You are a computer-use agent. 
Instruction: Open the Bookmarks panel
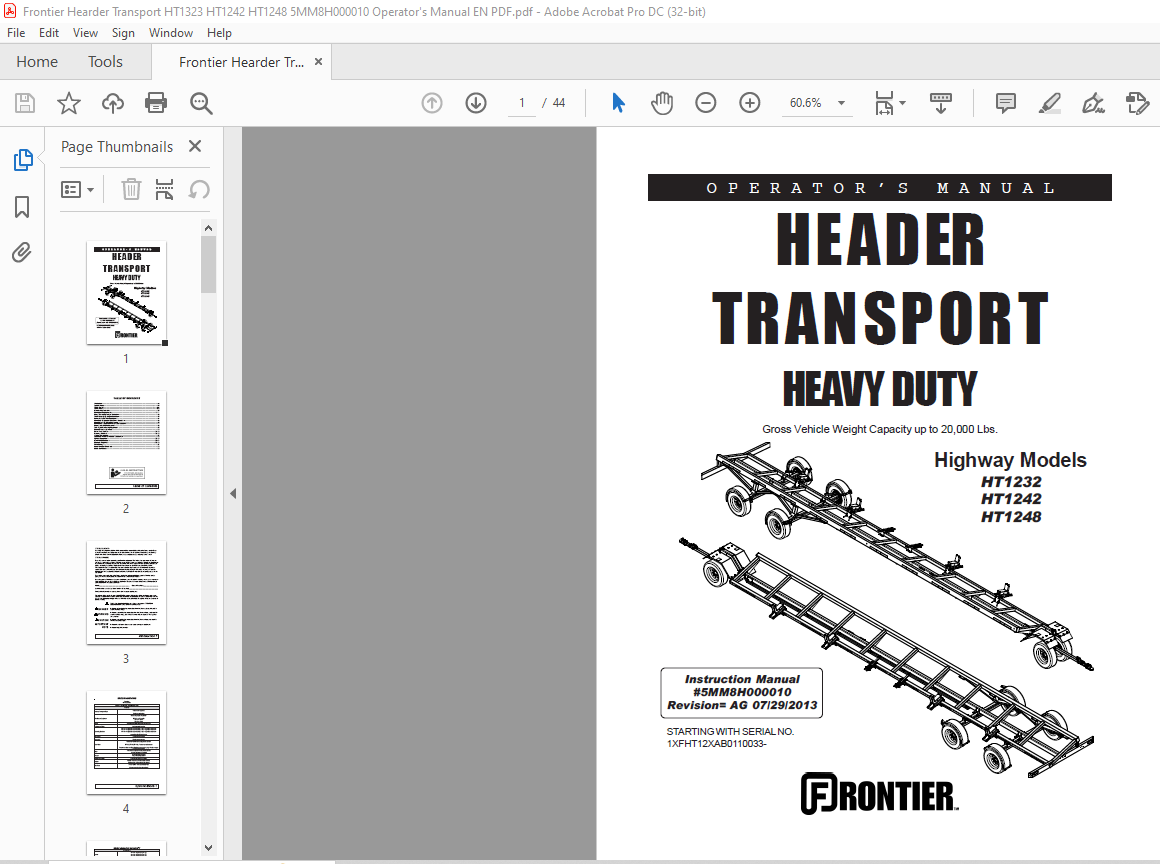[x=22, y=207]
